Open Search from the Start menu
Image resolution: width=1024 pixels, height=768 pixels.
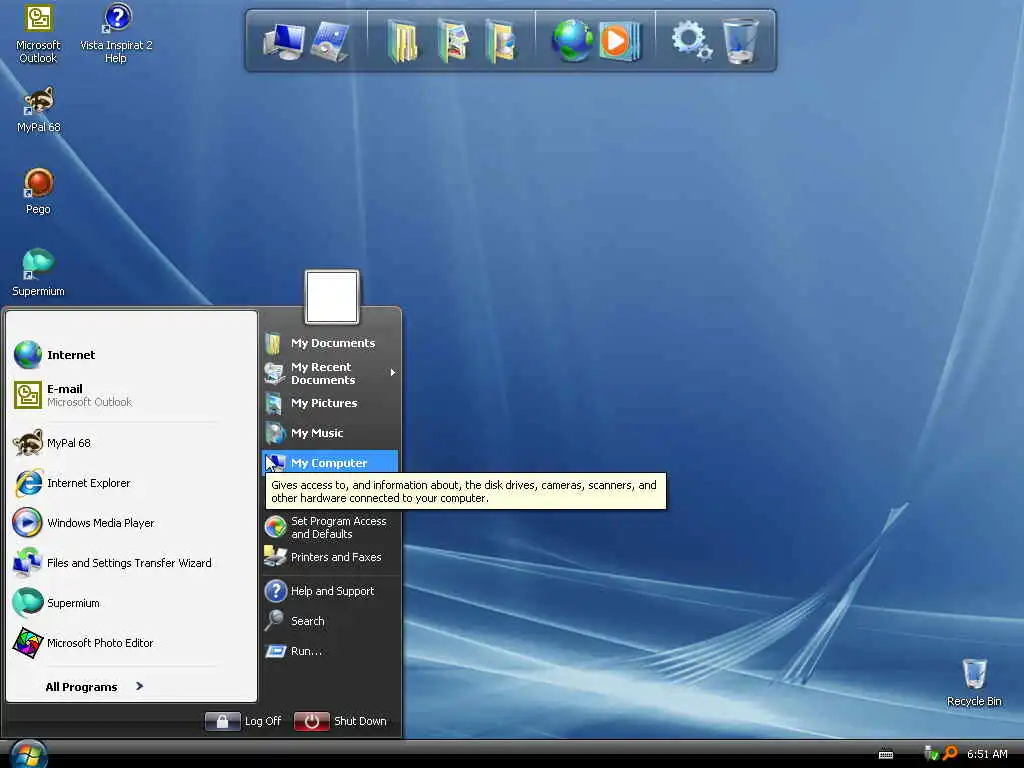330,621
